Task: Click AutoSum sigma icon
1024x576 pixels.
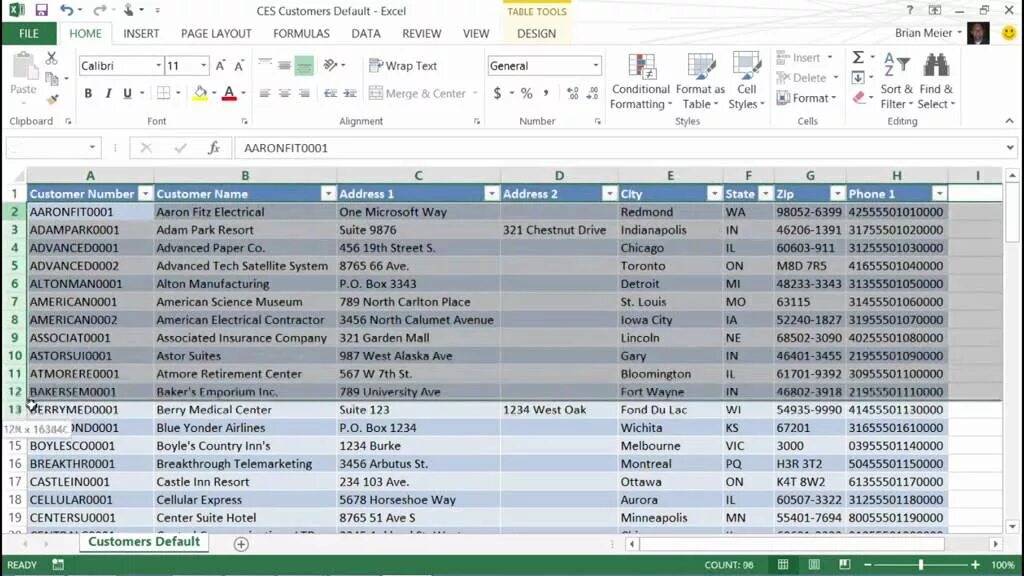Action: [858, 57]
